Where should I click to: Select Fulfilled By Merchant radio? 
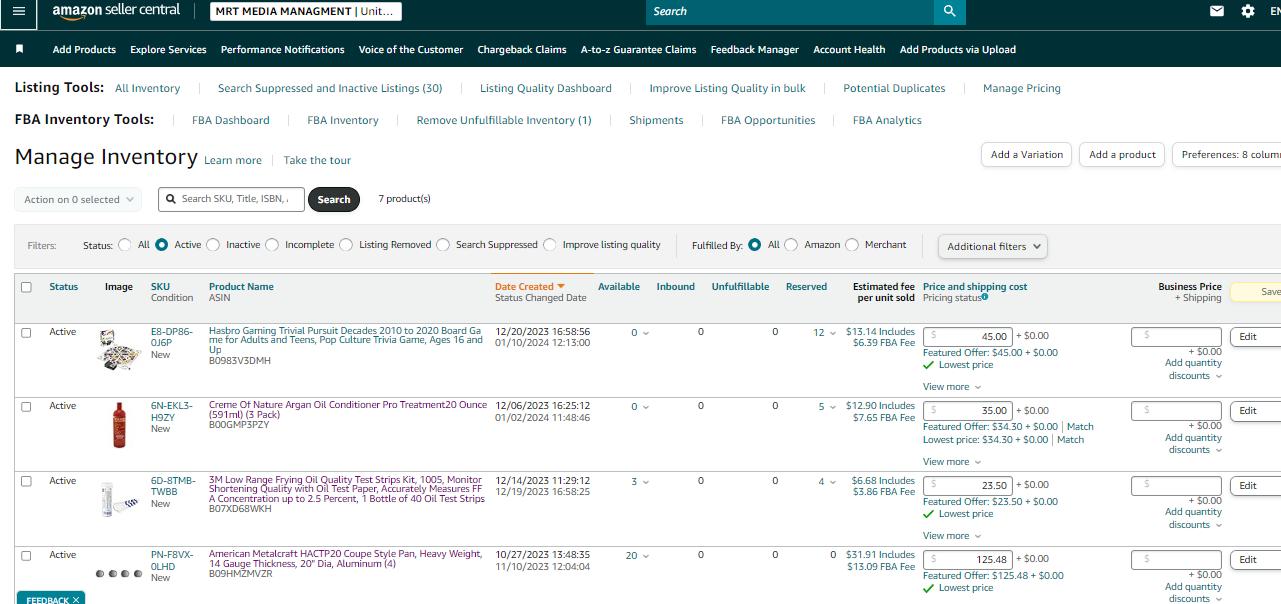point(852,245)
